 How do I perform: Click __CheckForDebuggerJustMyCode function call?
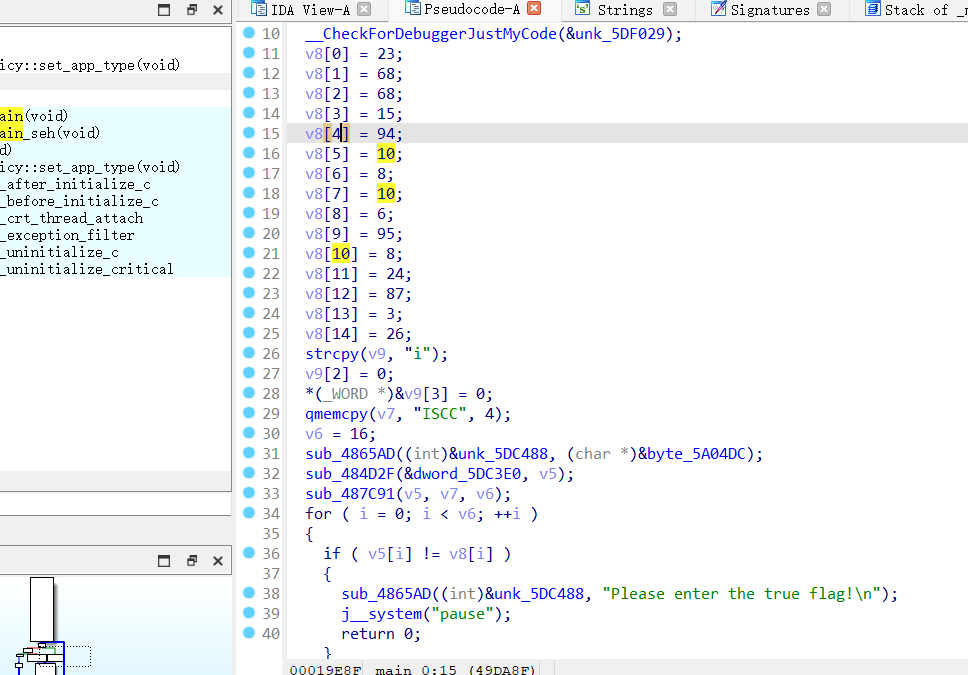(431, 34)
